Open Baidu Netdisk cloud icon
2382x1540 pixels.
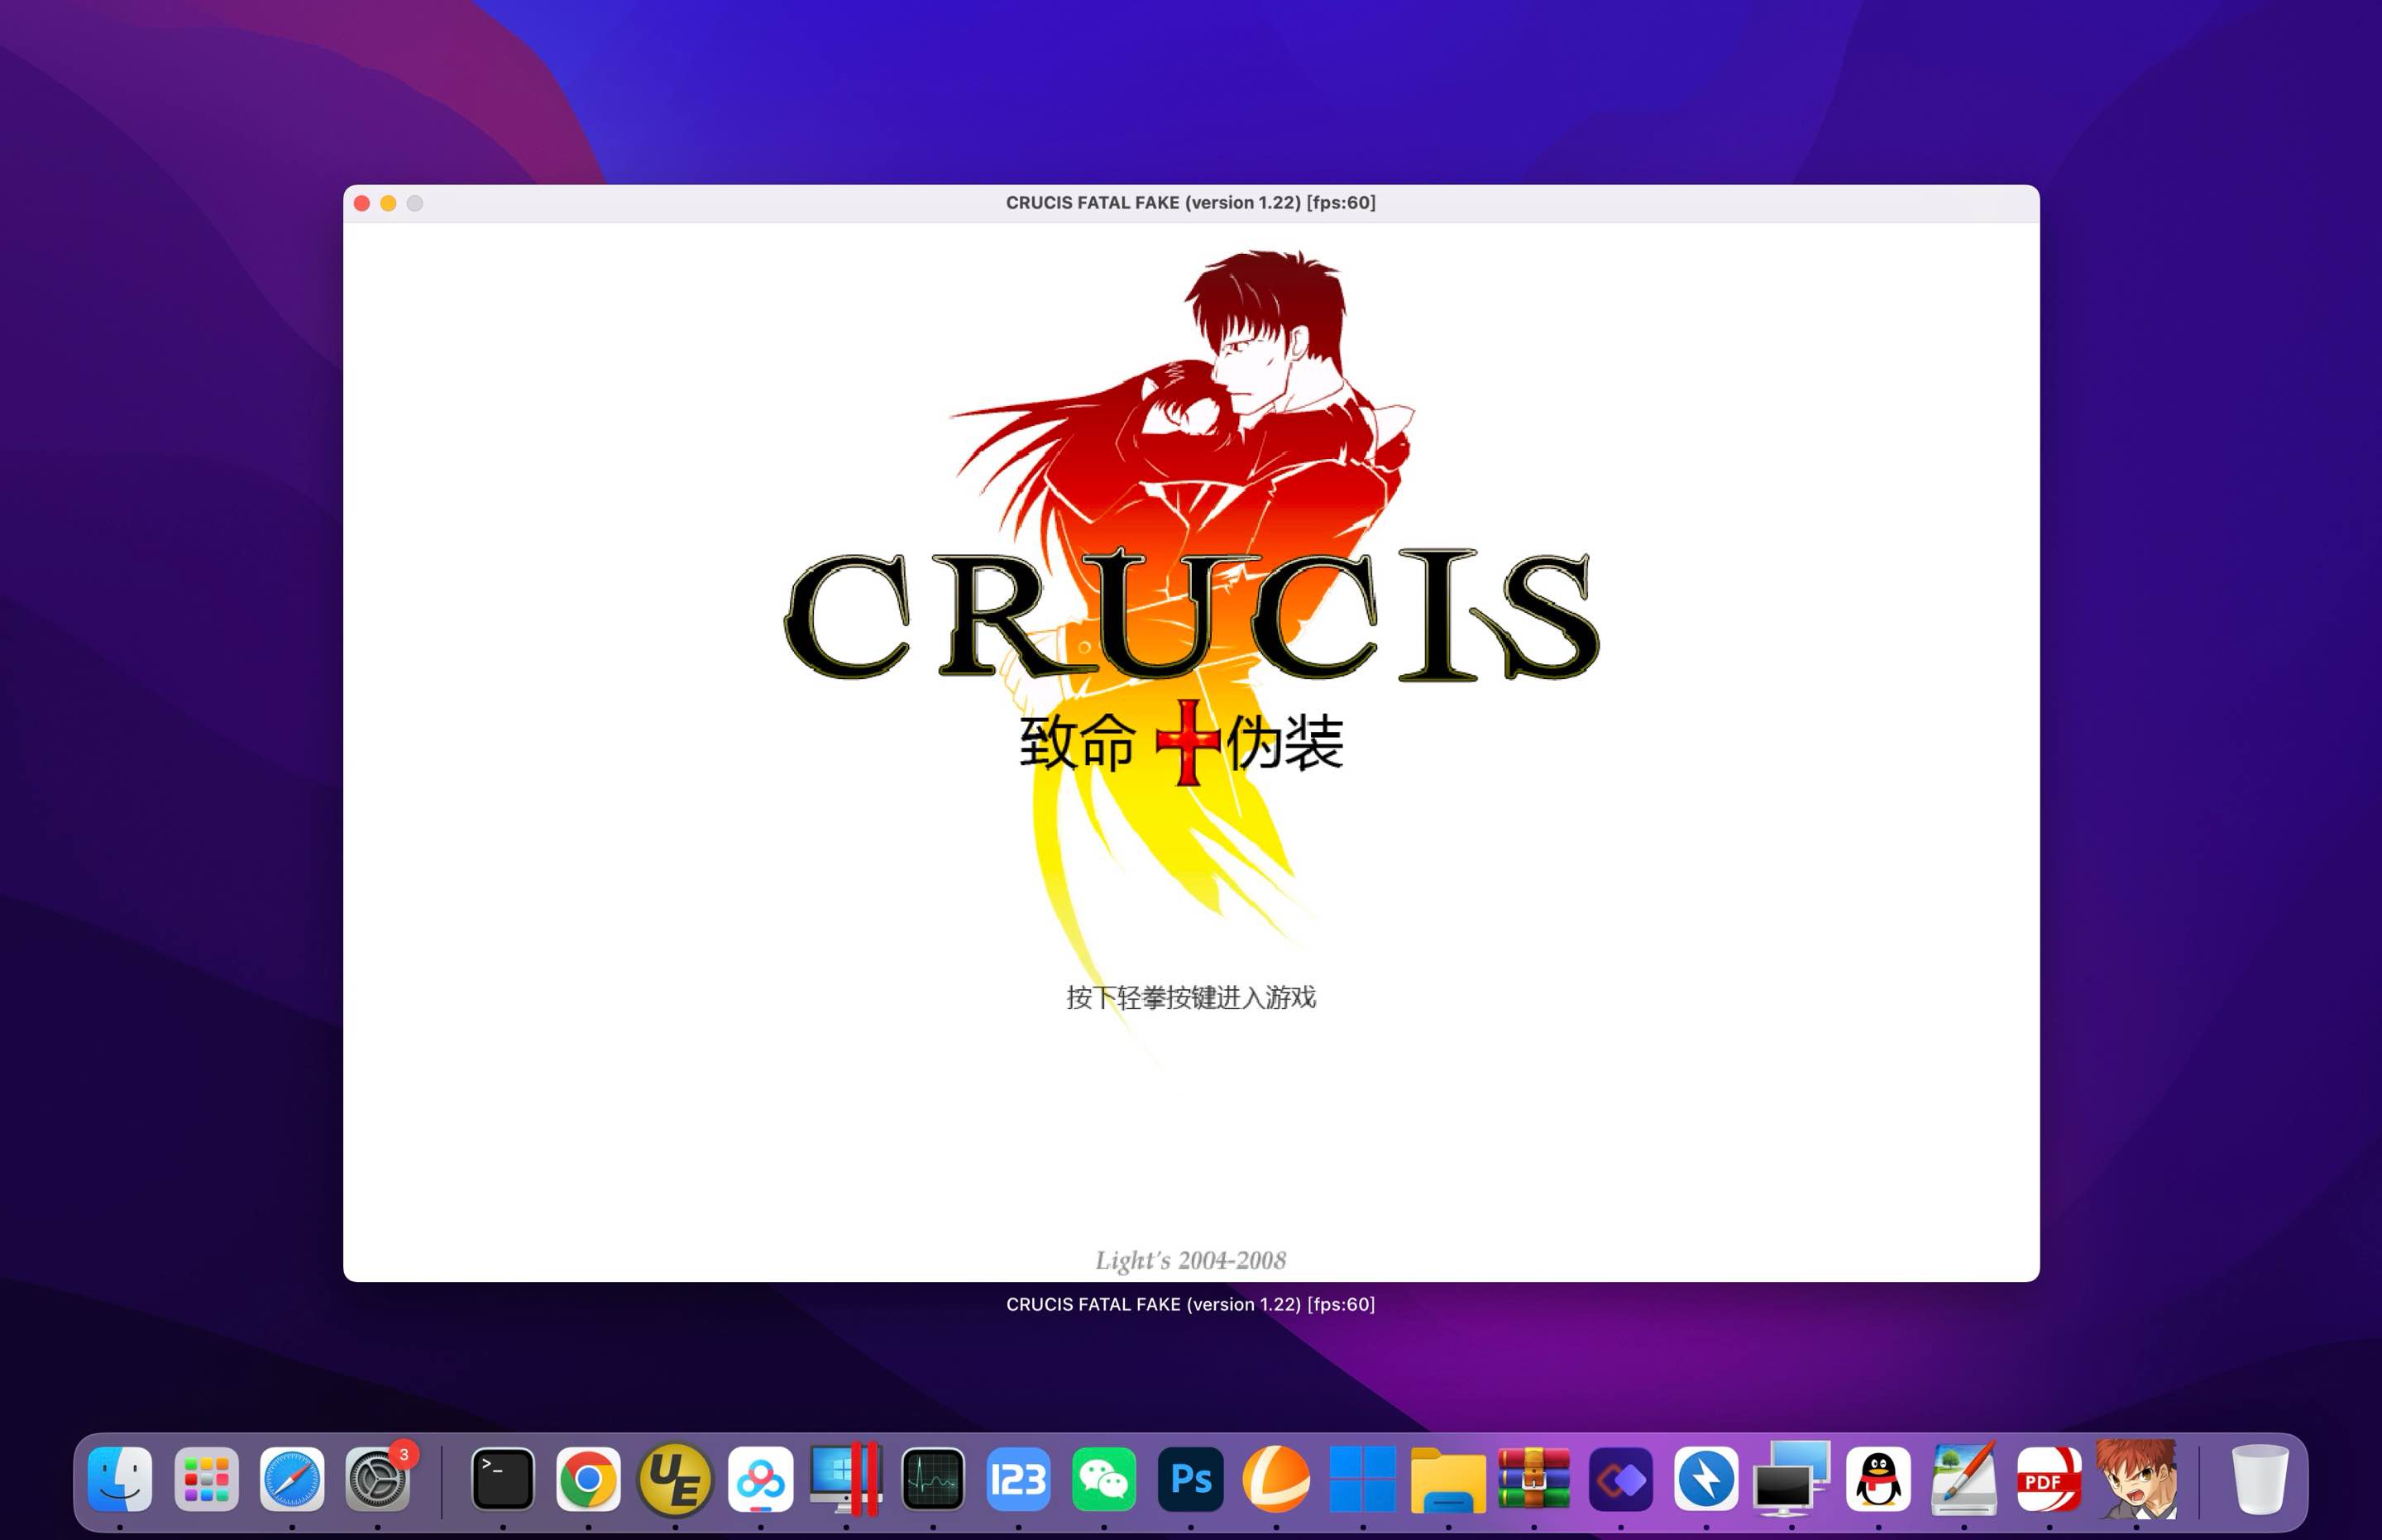point(761,1479)
